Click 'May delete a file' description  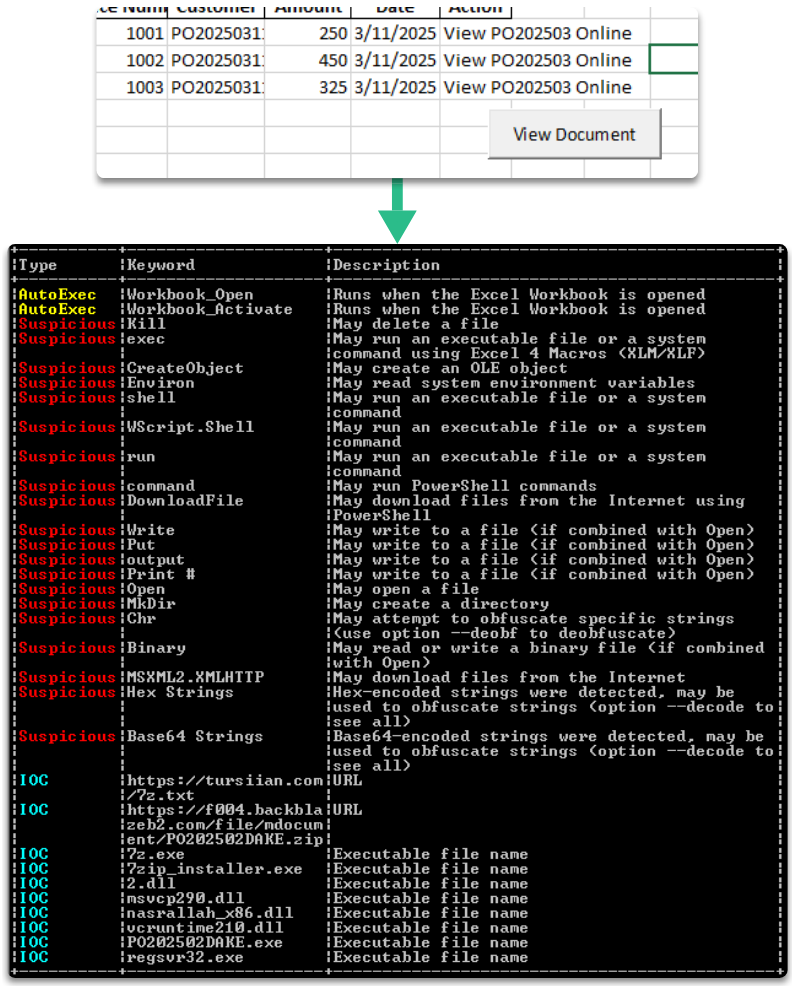click(x=416, y=324)
